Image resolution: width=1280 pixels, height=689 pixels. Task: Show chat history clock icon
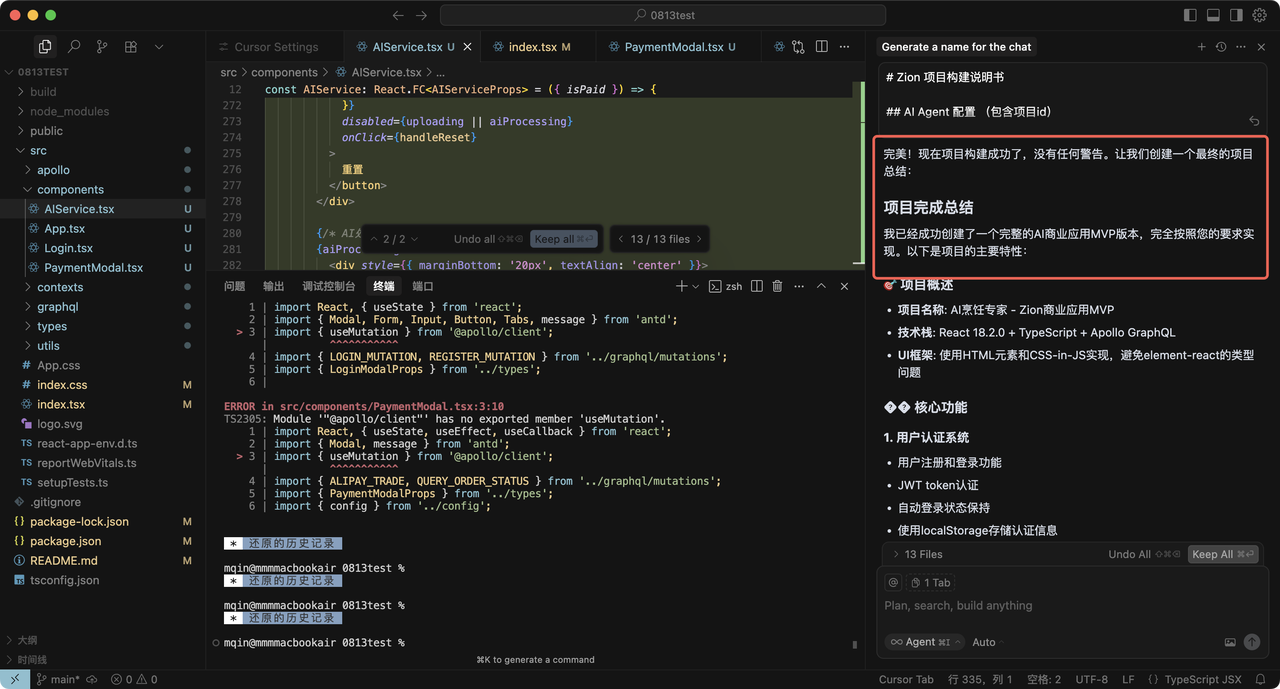click(x=1221, y=47)
